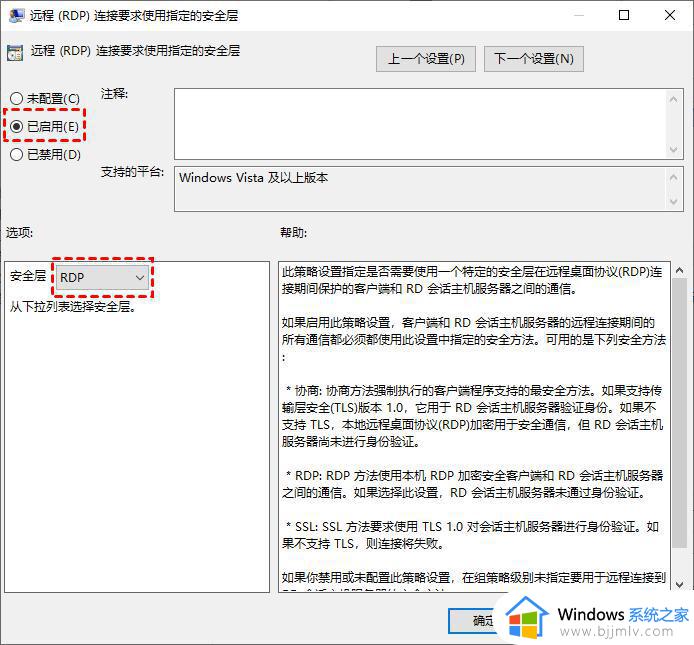Go to 上一个设置(P)

coord(426,58)
